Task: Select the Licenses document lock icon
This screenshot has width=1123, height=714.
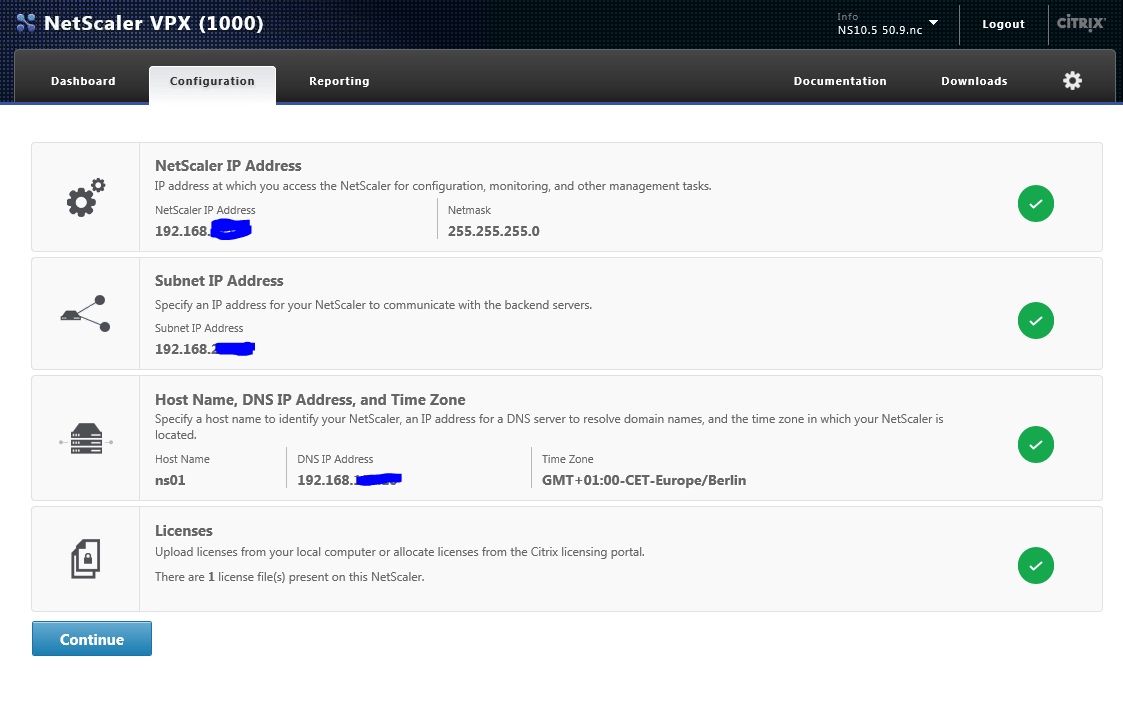Action: tap(86, 559)
